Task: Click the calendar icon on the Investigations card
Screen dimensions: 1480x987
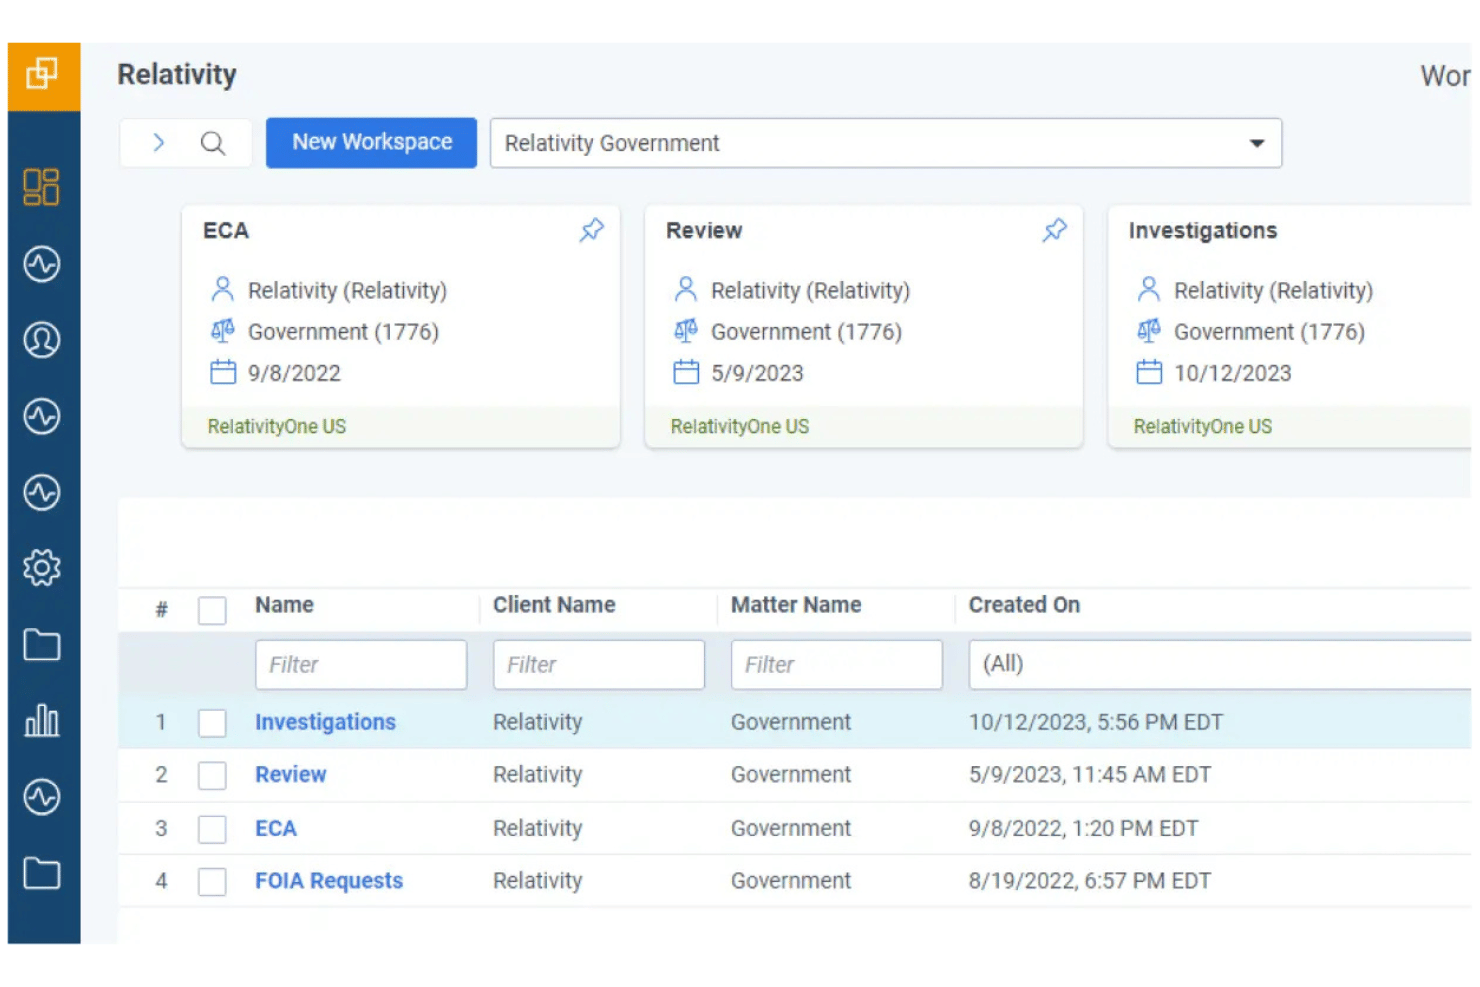Action: [x=1149, y=373]
